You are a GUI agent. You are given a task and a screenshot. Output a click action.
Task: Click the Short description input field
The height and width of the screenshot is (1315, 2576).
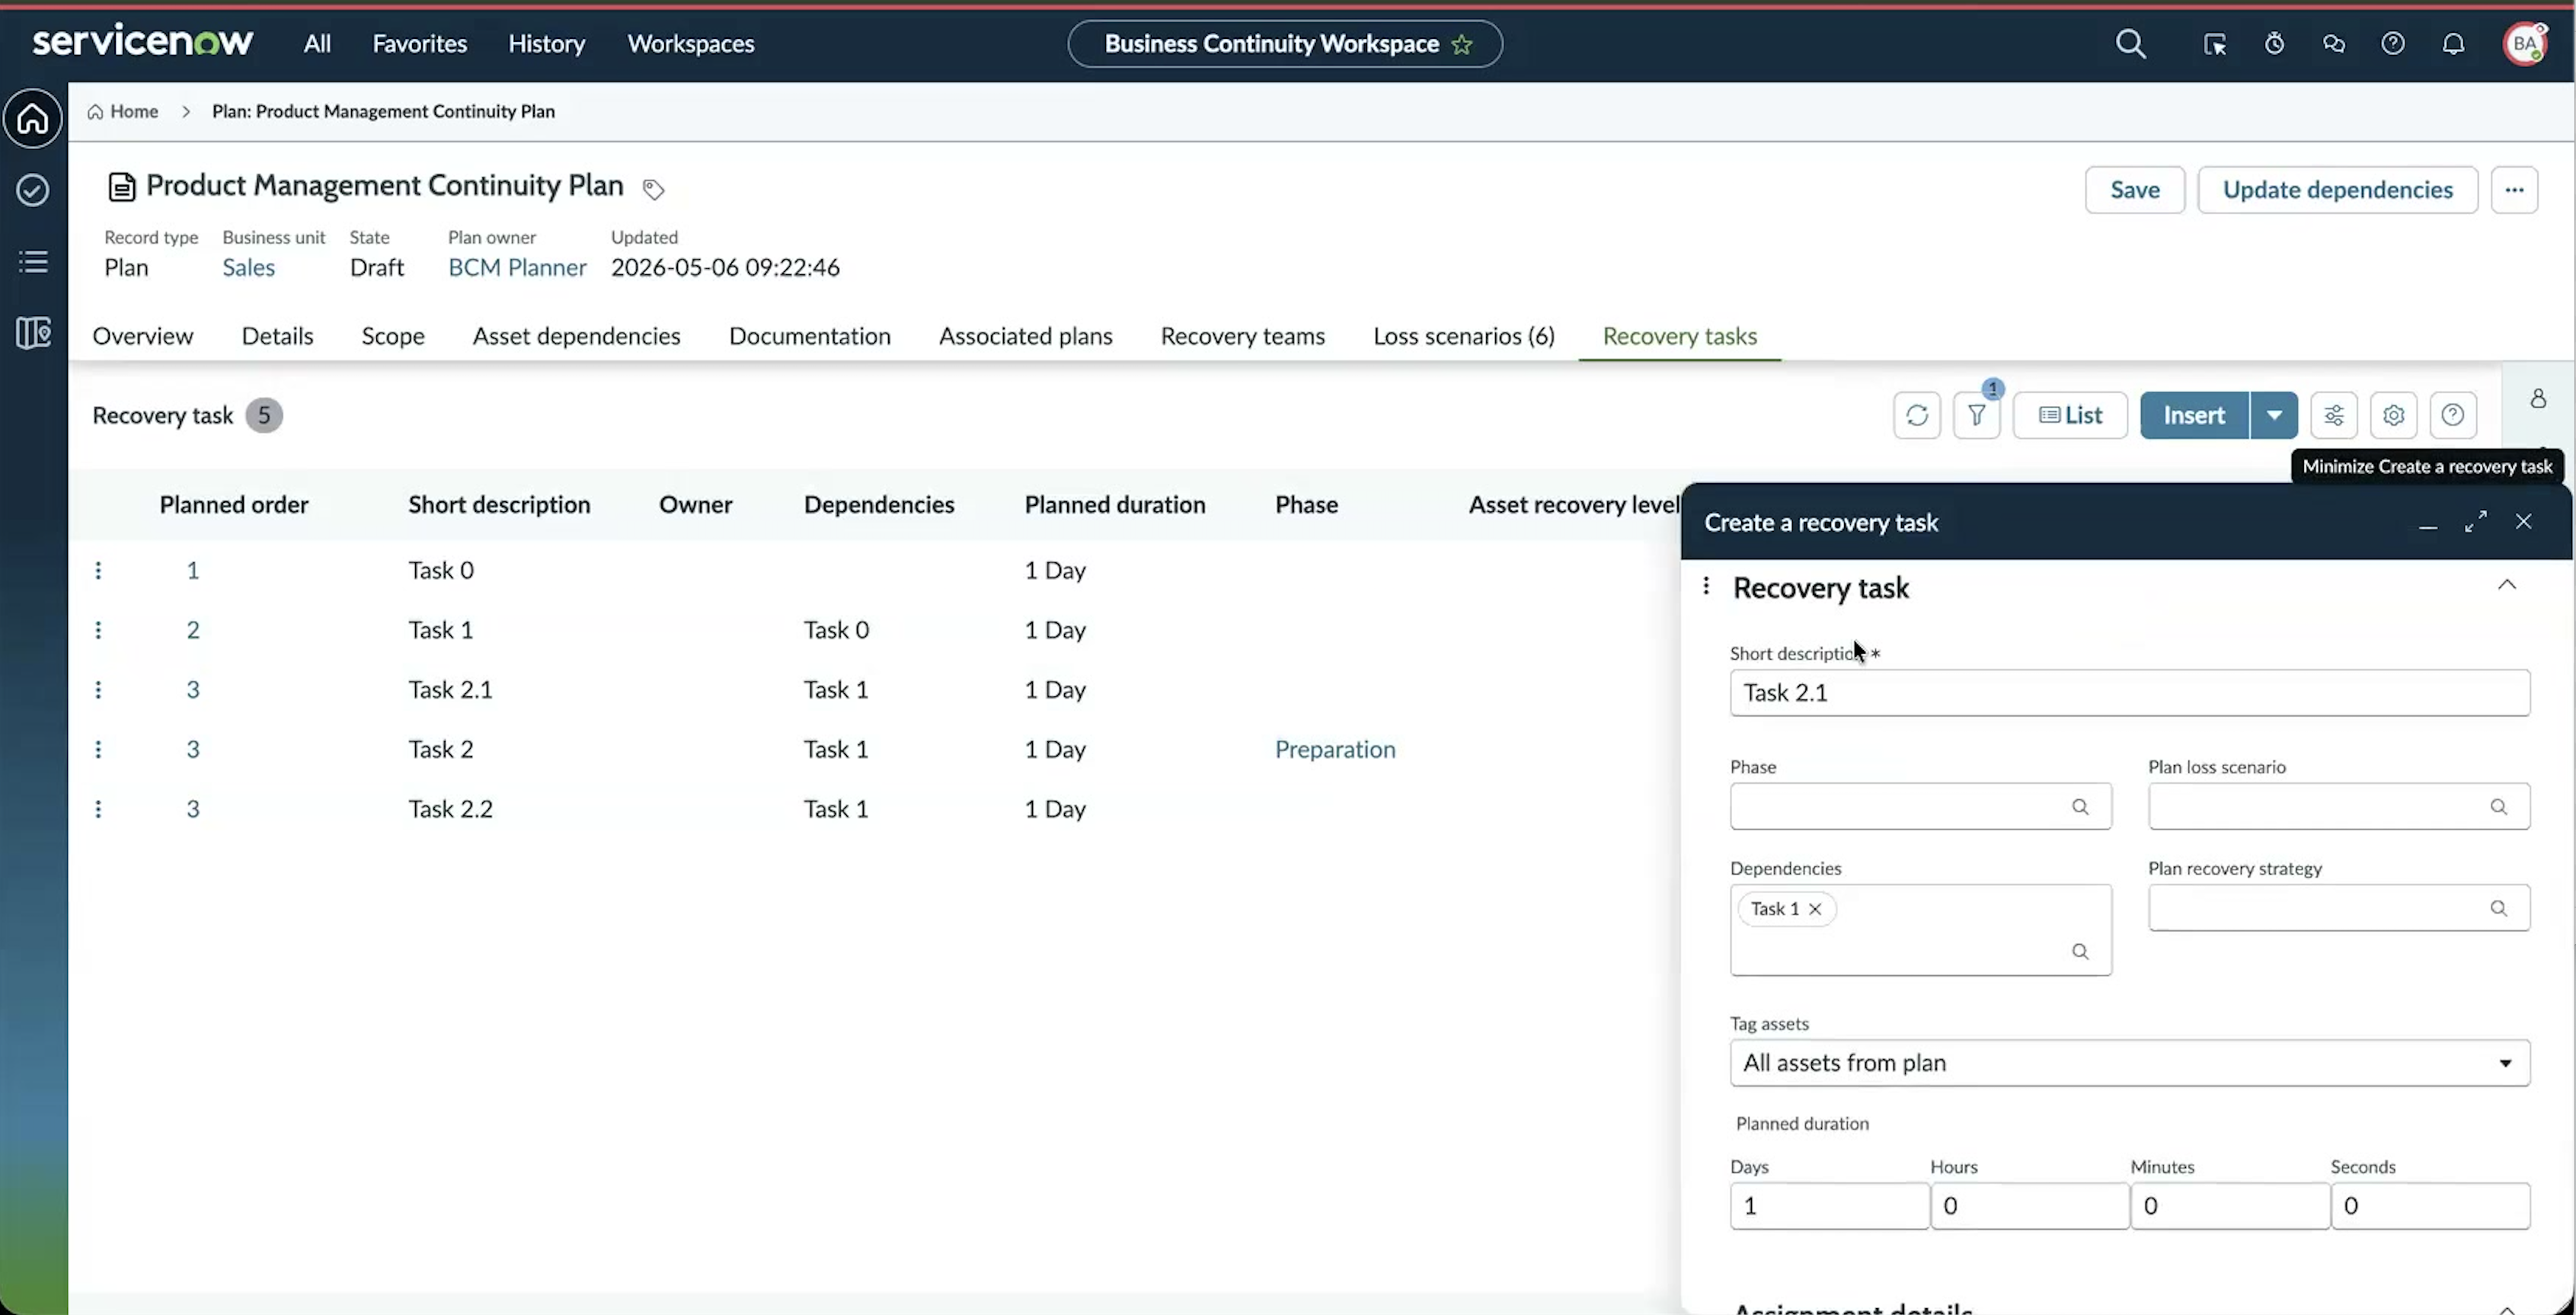point(2130,693)
